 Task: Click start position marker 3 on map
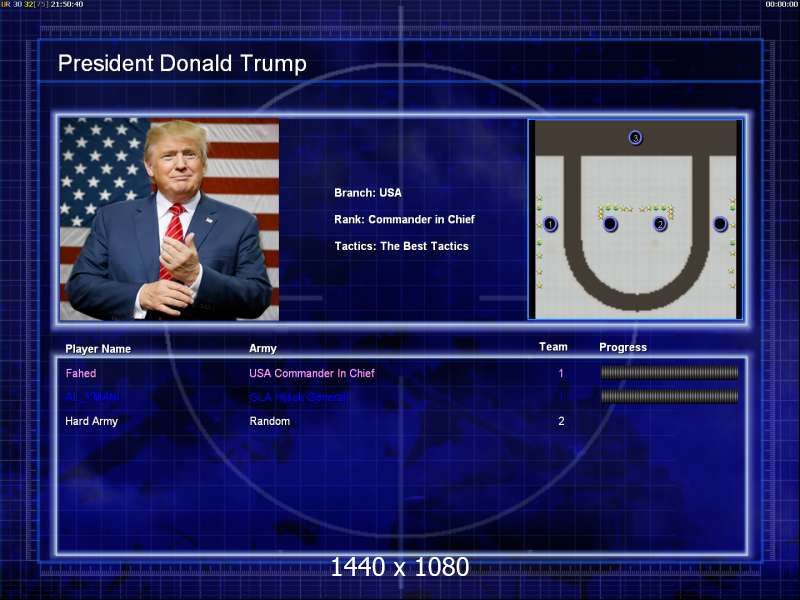tap(635, 137)
